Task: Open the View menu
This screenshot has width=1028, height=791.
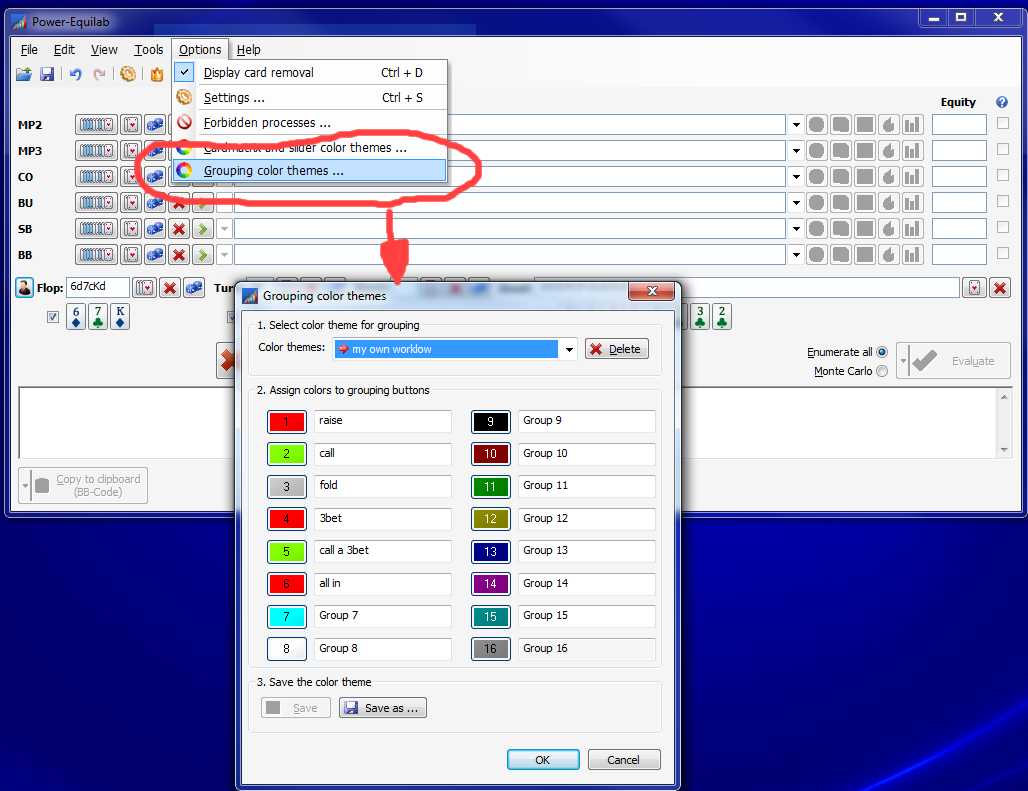Action: 104,50
